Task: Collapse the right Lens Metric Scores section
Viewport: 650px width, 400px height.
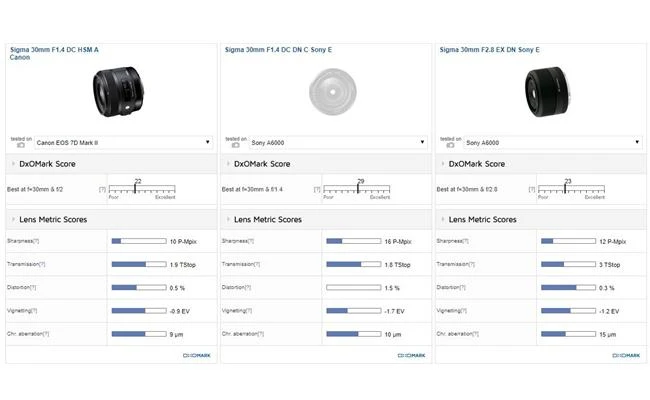Action: (x=445, y=219)
